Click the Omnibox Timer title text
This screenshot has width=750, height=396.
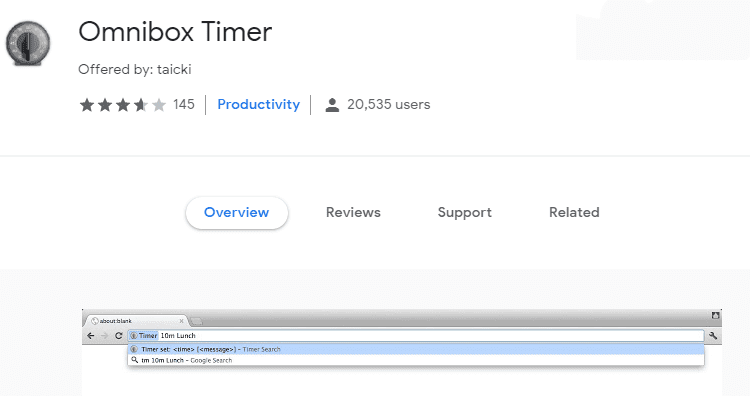[175, 32]
